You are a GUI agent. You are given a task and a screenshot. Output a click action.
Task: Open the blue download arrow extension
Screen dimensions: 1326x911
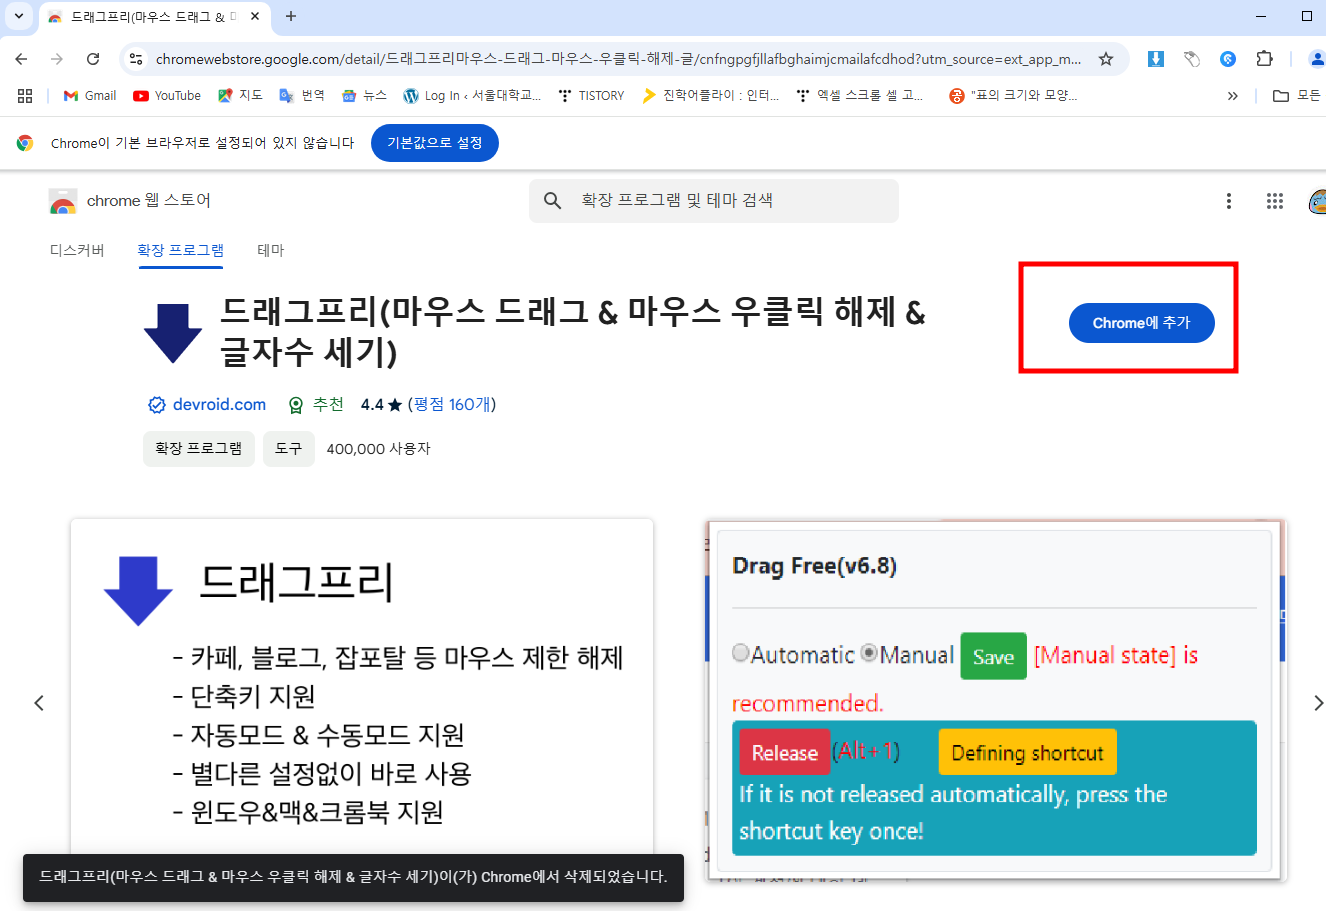1155,59
